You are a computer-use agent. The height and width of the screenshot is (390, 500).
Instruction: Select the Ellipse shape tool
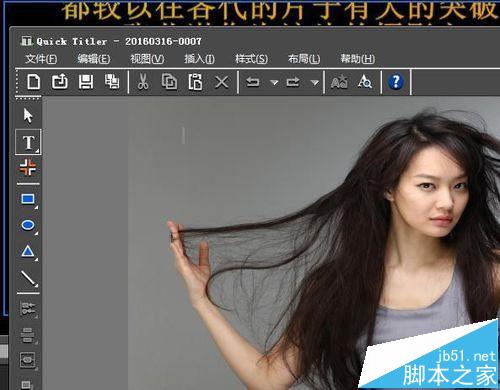click(x=28, y=225)
